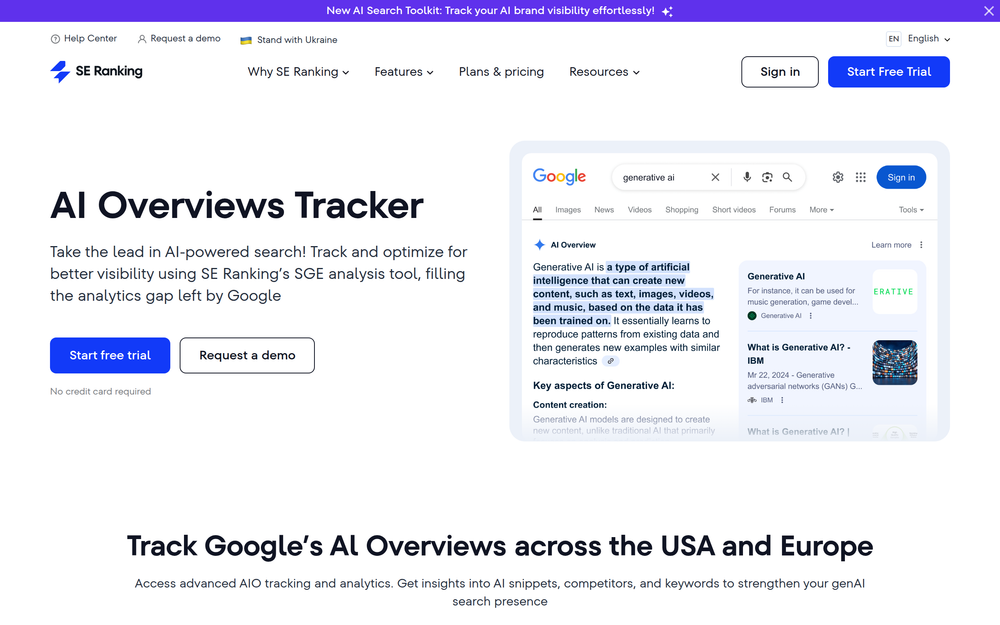Click the Help Center question icon

[x=55, y=39]
